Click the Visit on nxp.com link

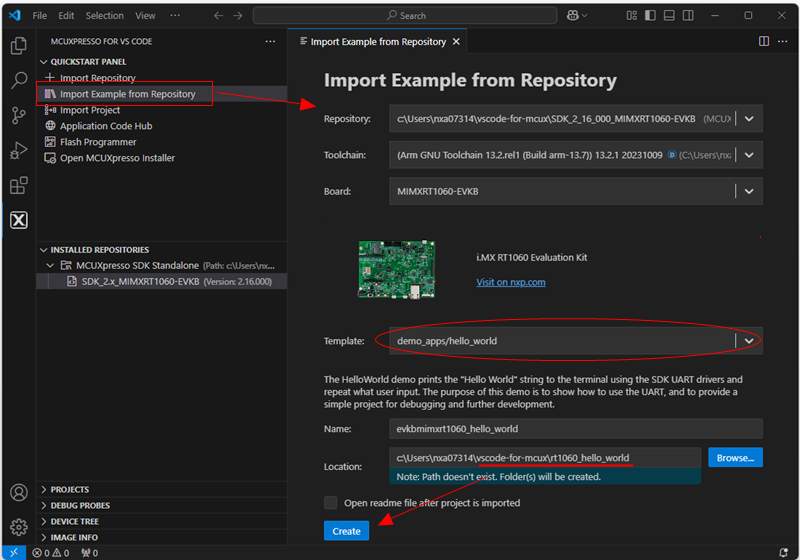point(511,282)
